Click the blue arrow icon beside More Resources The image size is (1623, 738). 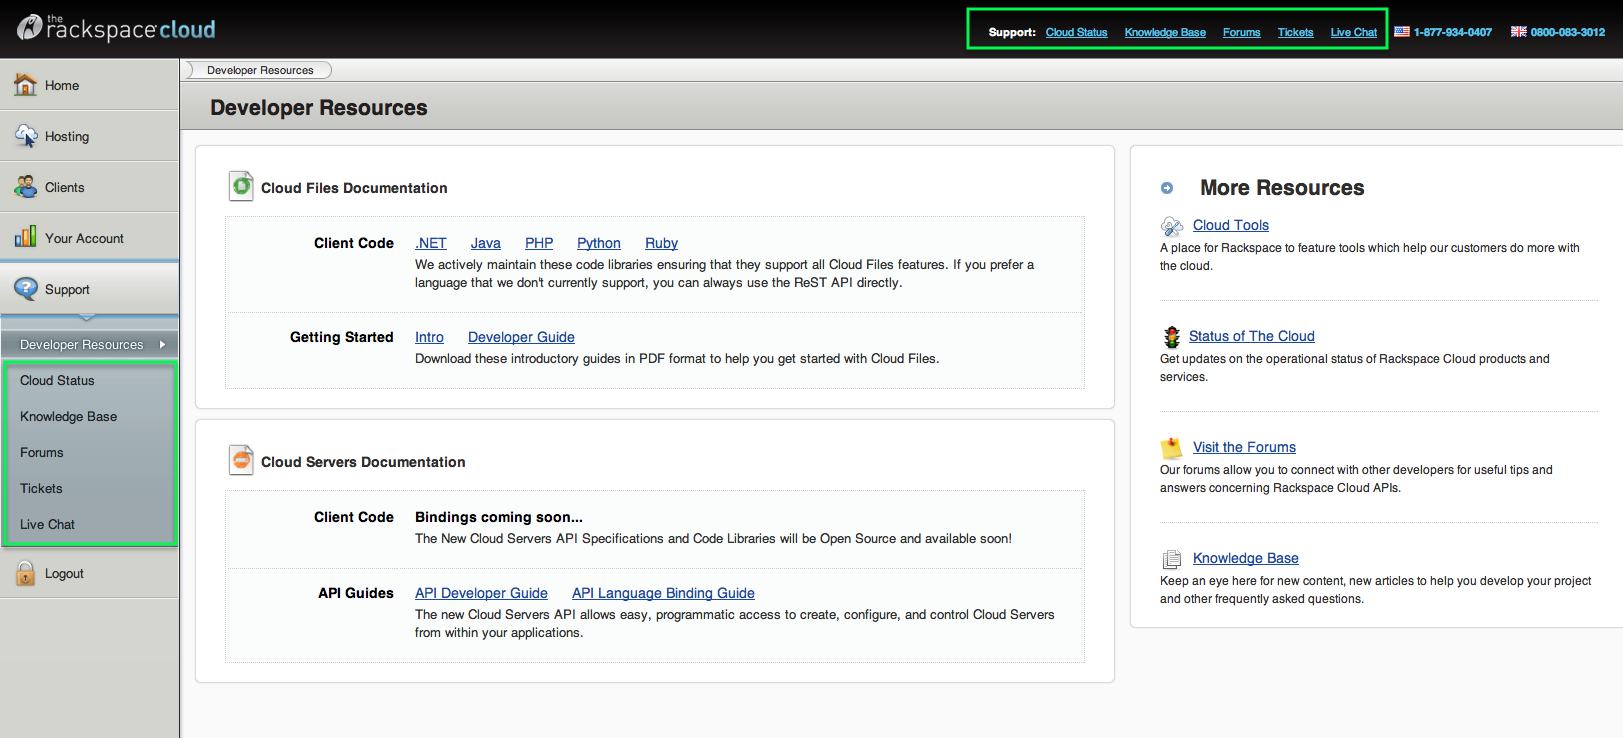(x=1166, y=188)
